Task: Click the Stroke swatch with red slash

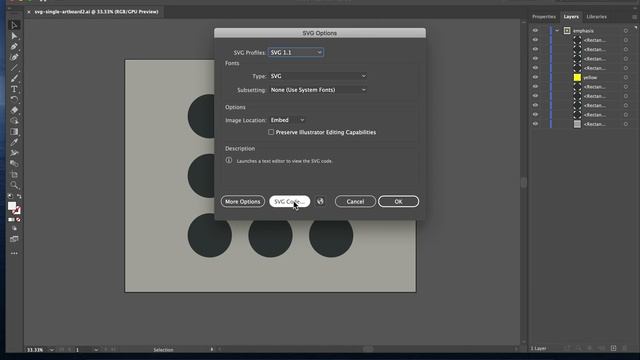Action: (17, 211)
